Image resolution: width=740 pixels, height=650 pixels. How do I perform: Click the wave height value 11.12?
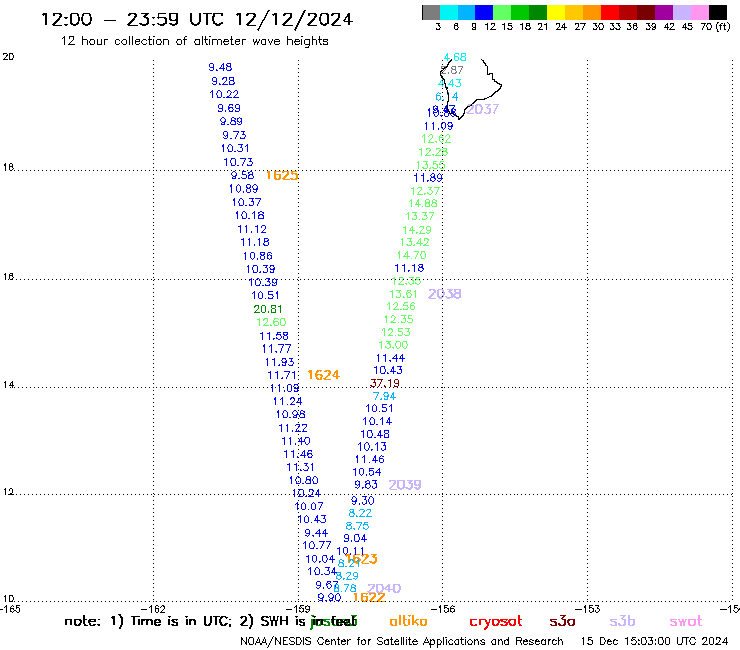[x=252, y=229]
